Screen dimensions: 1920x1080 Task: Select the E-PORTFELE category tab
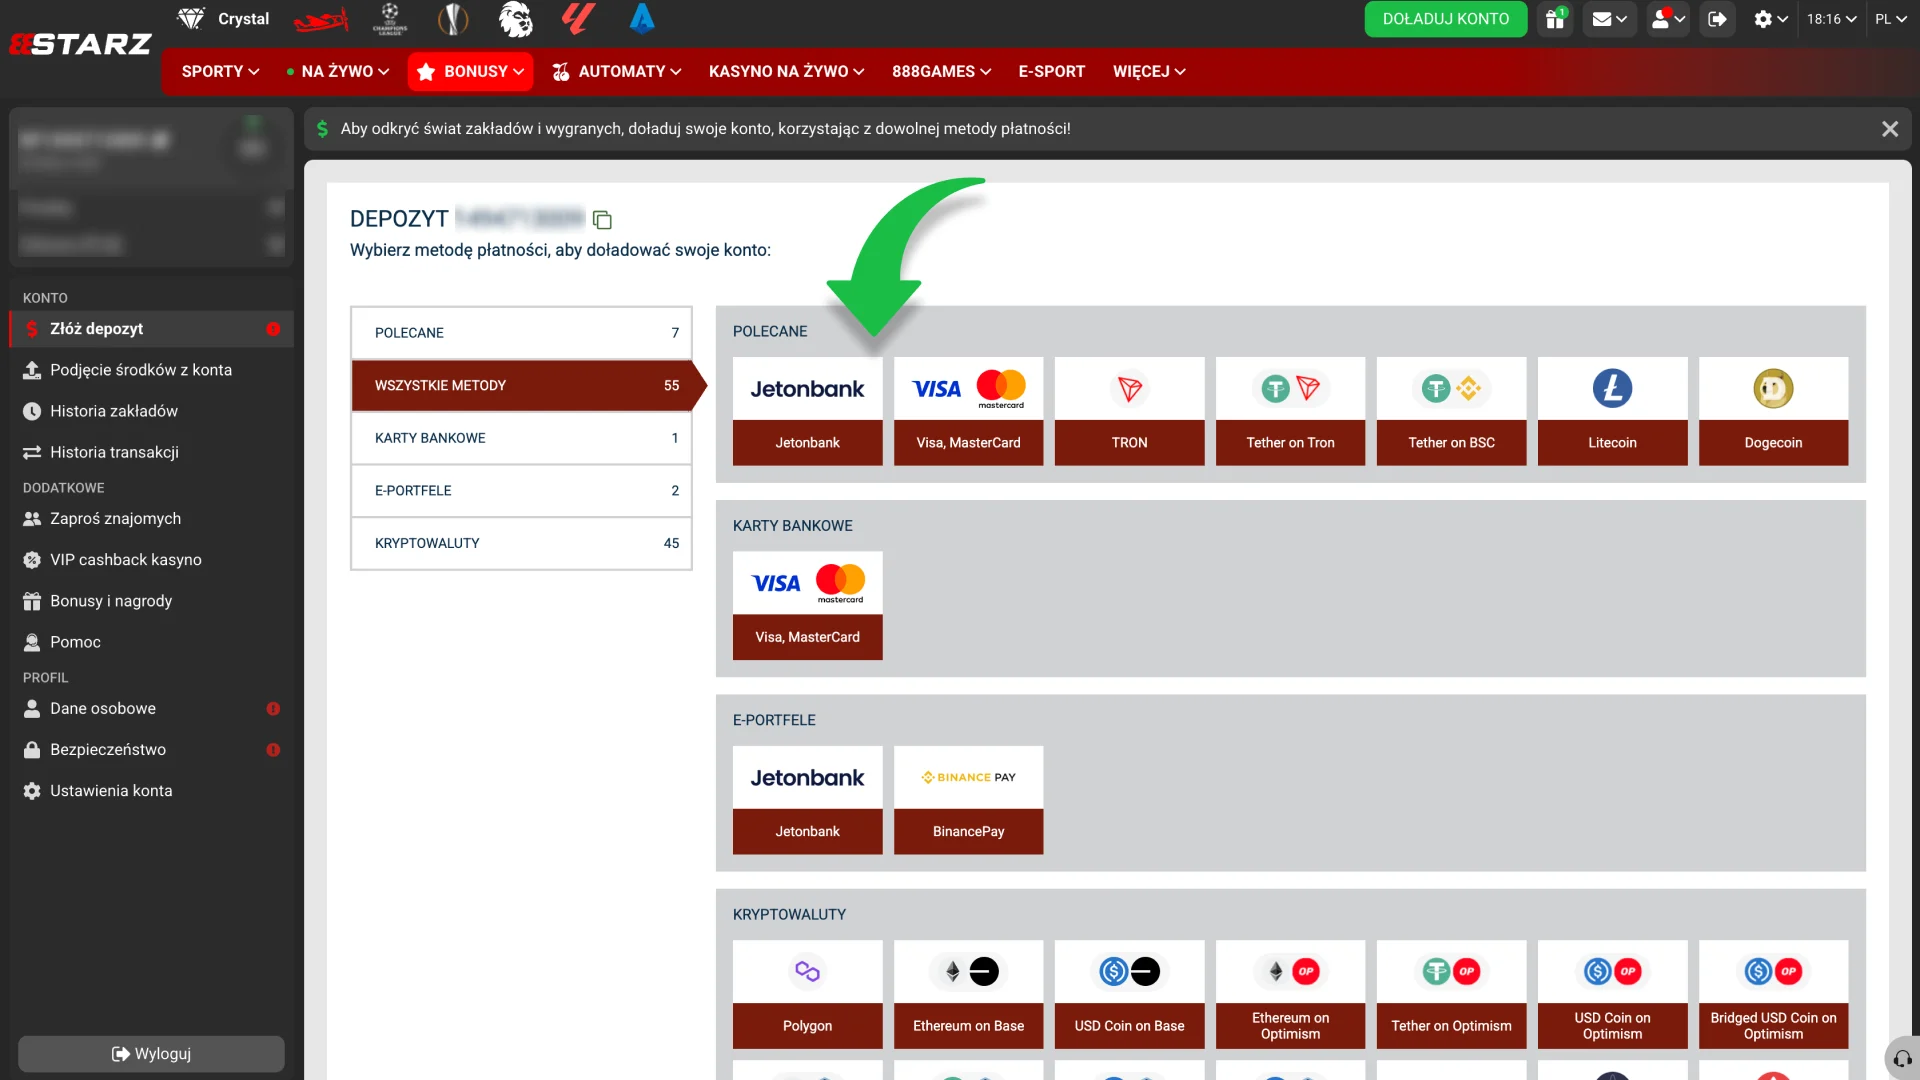(521, 490)
